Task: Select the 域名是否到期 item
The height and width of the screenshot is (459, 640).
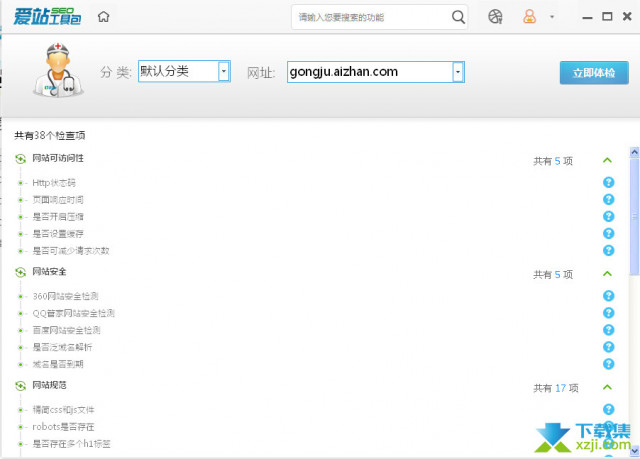Action: coord(58,364)
